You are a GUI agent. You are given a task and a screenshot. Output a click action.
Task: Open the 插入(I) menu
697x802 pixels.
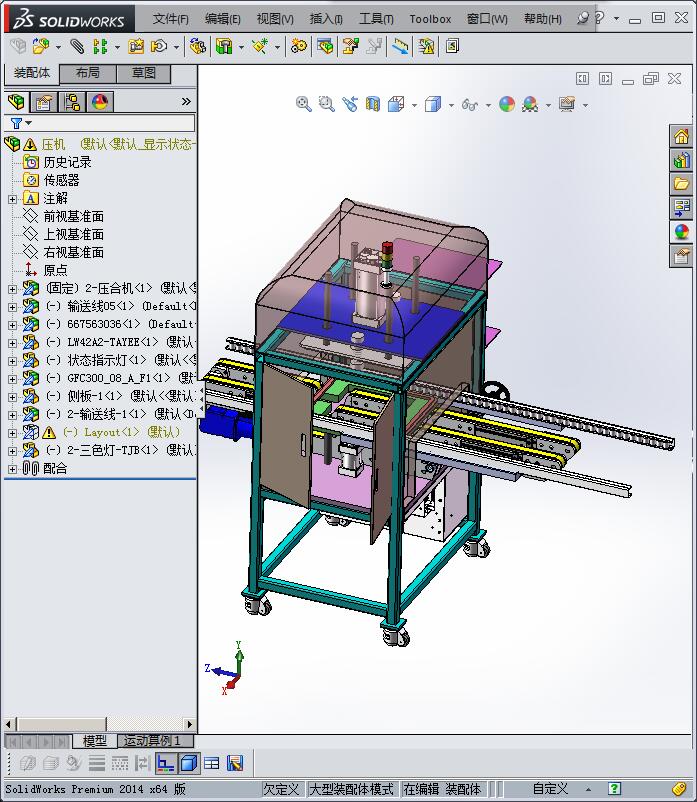(x=326, y=19)
